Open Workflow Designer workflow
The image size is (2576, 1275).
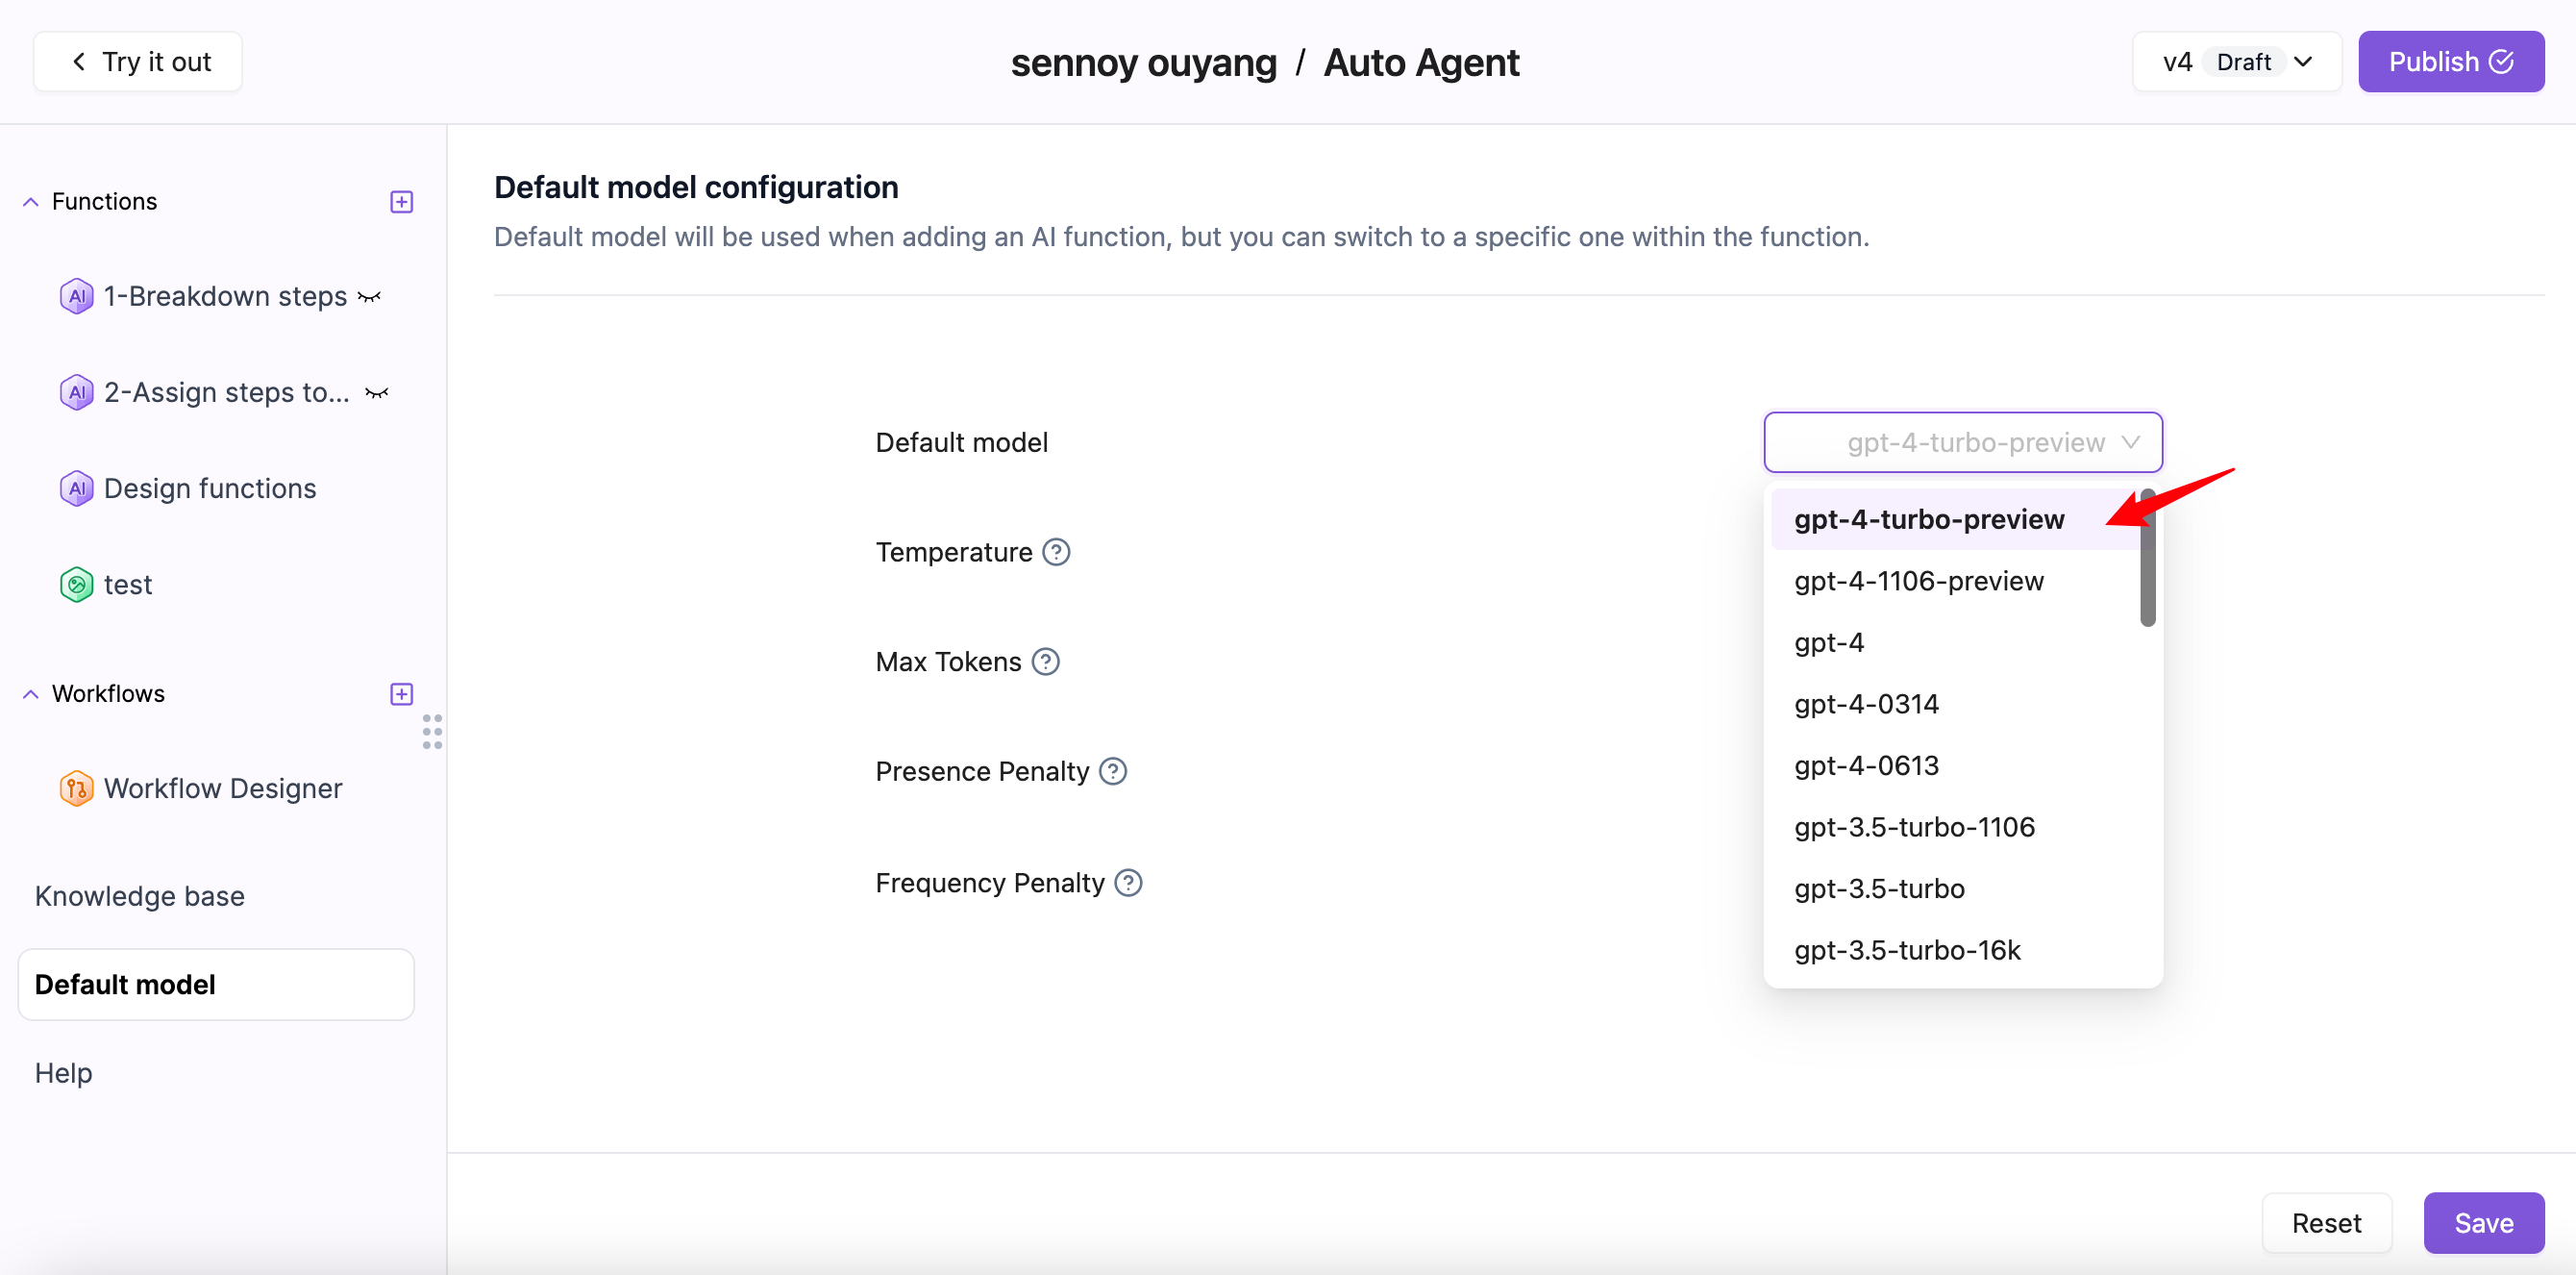pyautogui.click(x=223, y=788)
